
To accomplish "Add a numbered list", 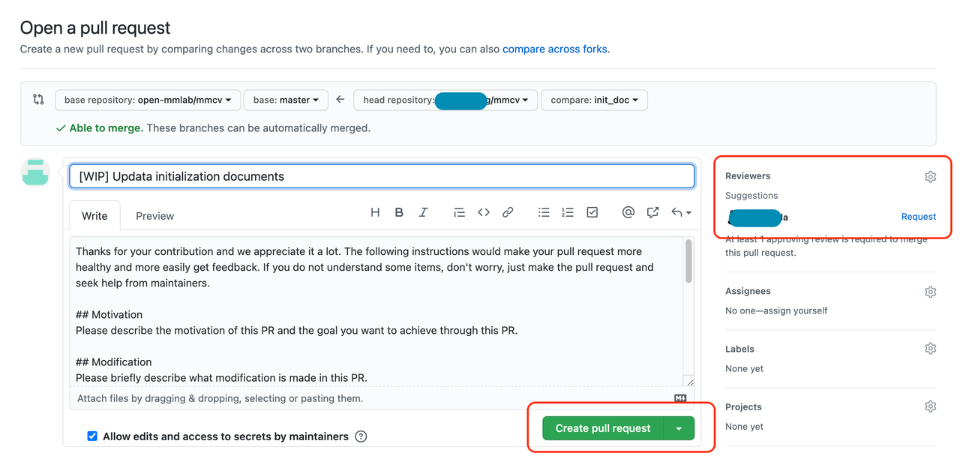I will (568, 212).
